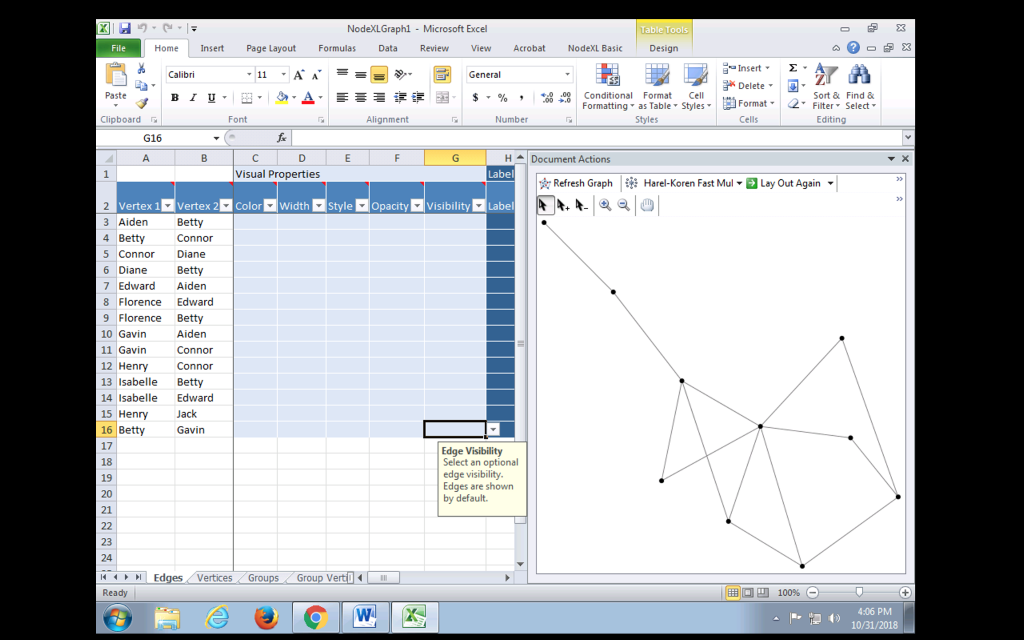The width and height of the screenshot is (1024, 640).
Task: Click the zoom slider handle in status bar
Action: 859,592
